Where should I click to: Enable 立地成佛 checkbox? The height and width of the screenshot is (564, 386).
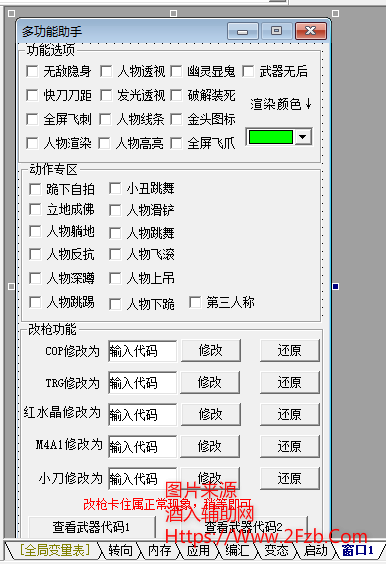coord(35,209)
